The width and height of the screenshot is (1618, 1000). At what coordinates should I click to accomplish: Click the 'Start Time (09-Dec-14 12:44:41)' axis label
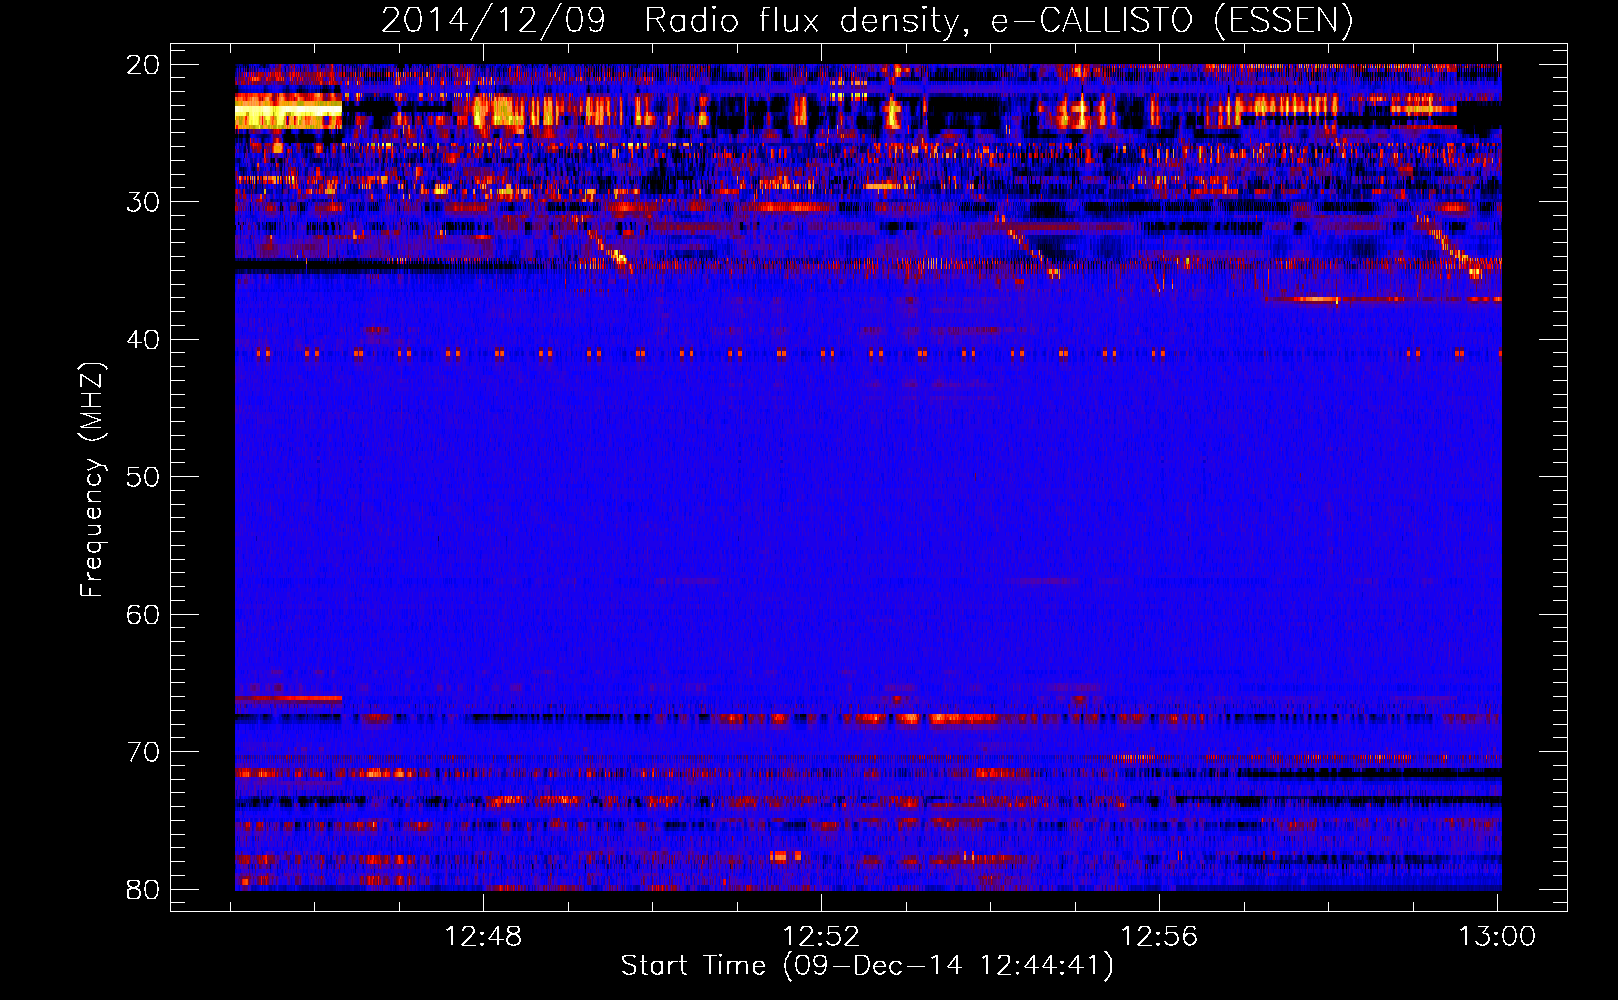coord(867,966)
